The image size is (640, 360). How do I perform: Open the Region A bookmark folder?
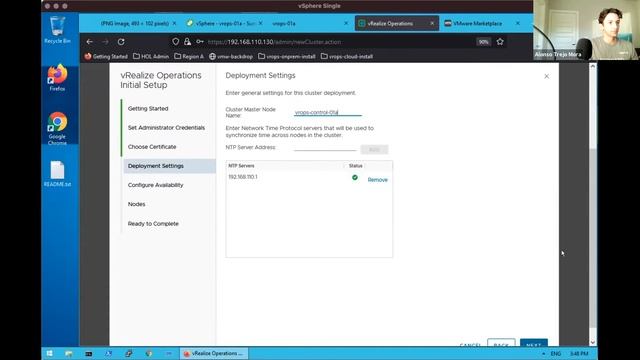tap(189, 56)
